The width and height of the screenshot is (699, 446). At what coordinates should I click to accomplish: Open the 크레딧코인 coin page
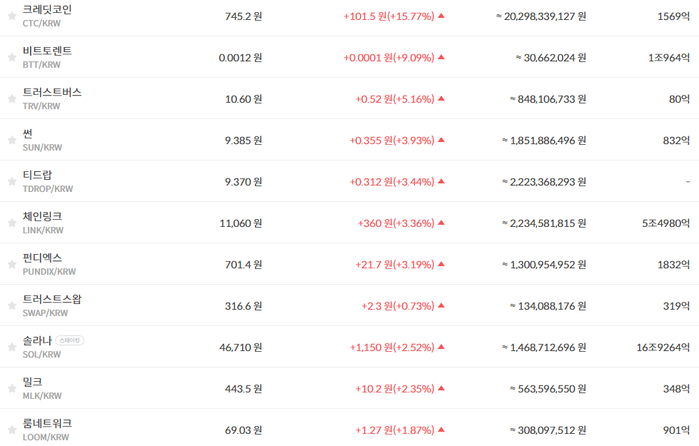tap(47, 9)
